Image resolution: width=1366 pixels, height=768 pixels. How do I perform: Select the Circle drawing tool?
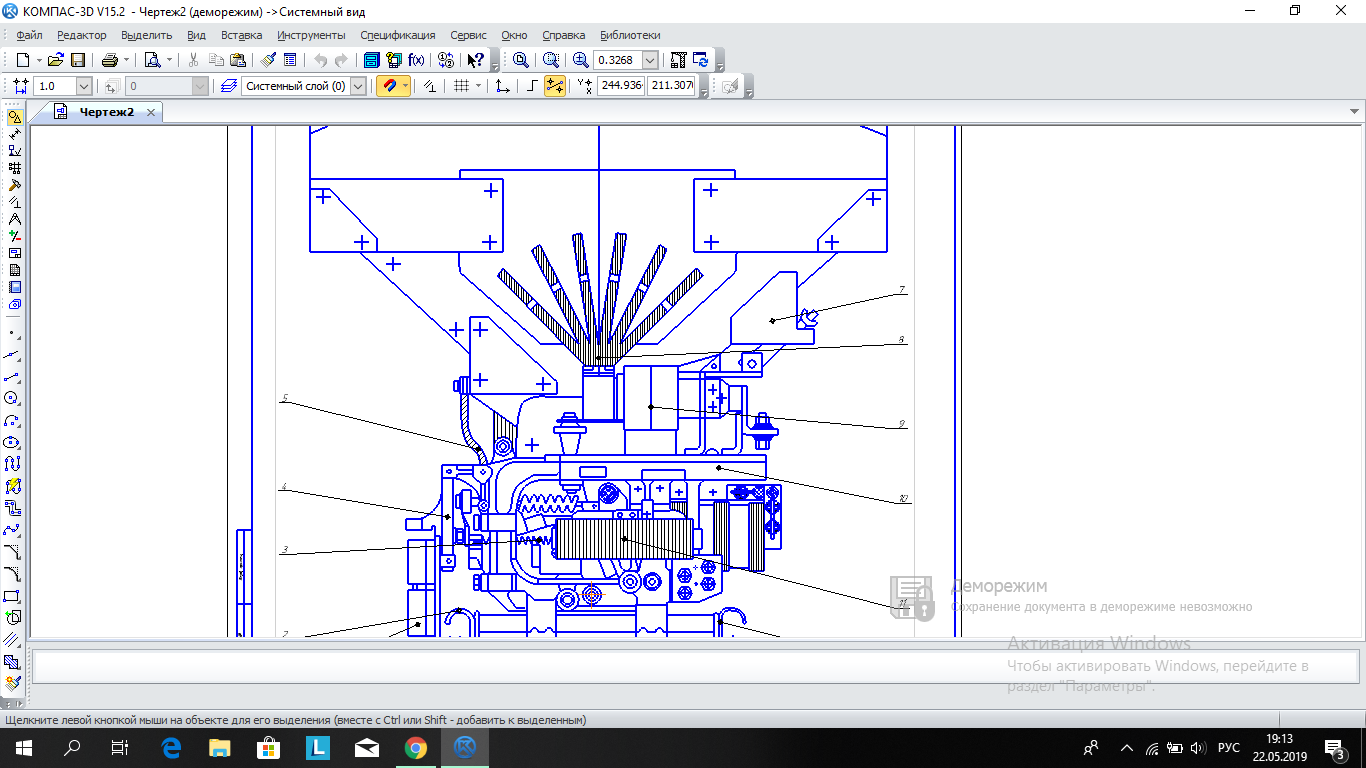[x=13, y=398]
